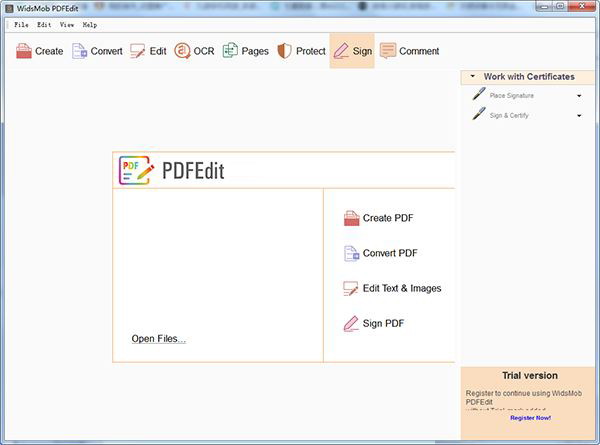Screen dimensions: 600x445
Task: Click the Place Signature label
Action: click(x=512, y=96)
